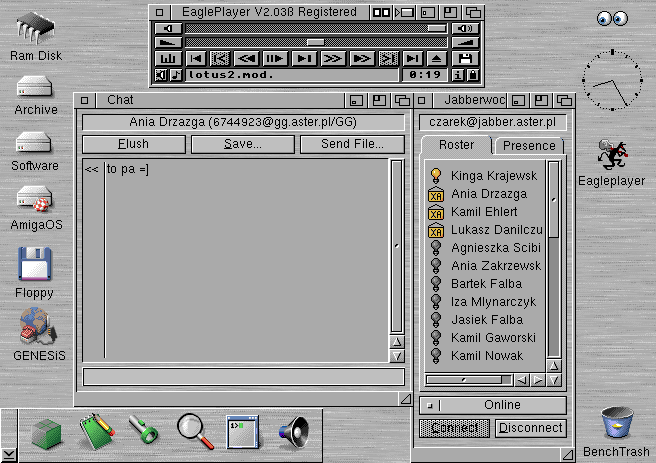Click the chat message input field

(x=243, y=377)
